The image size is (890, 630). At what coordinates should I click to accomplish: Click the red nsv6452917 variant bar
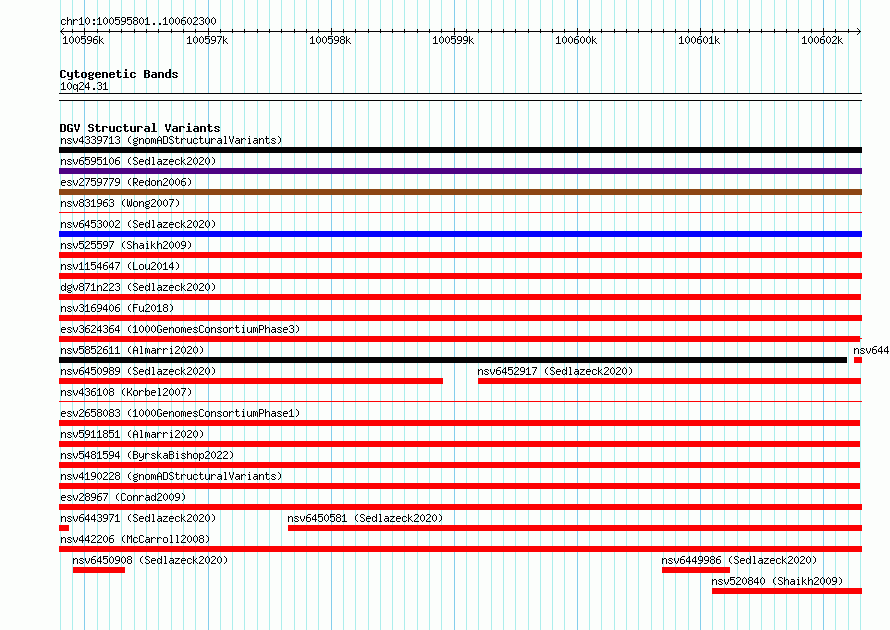coord(669,381)
